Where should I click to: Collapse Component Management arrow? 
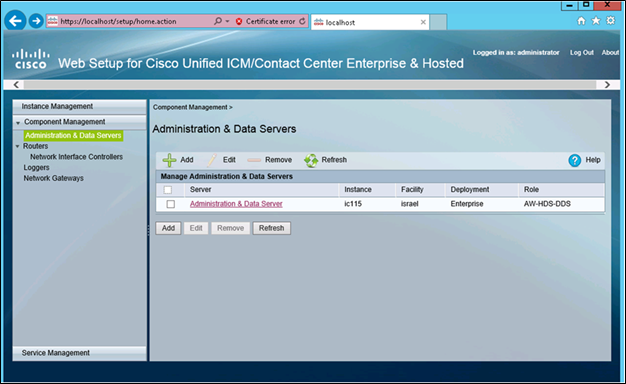(18, 123)
